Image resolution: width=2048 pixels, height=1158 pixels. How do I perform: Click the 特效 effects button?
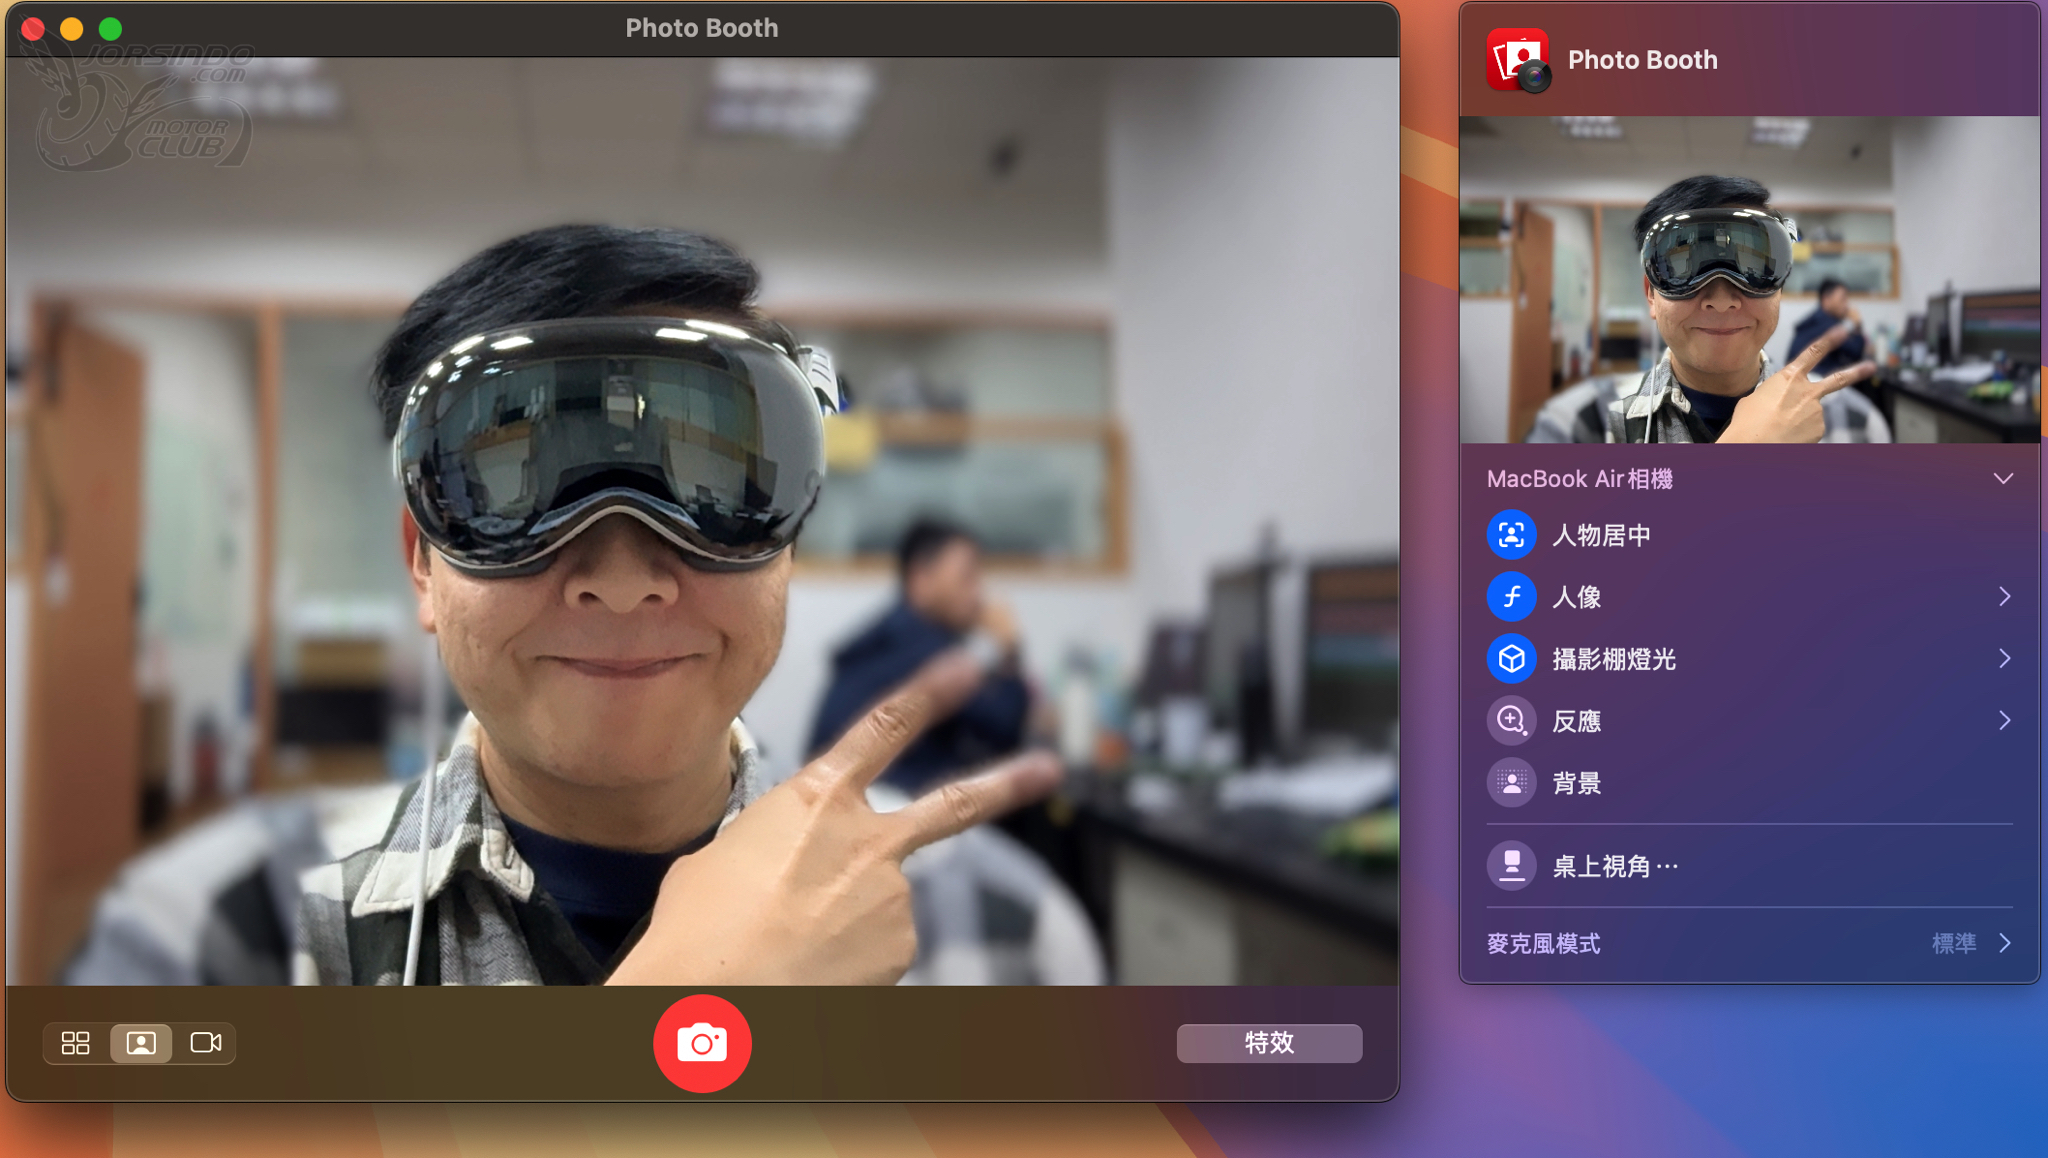(x=1269, y=1043)
